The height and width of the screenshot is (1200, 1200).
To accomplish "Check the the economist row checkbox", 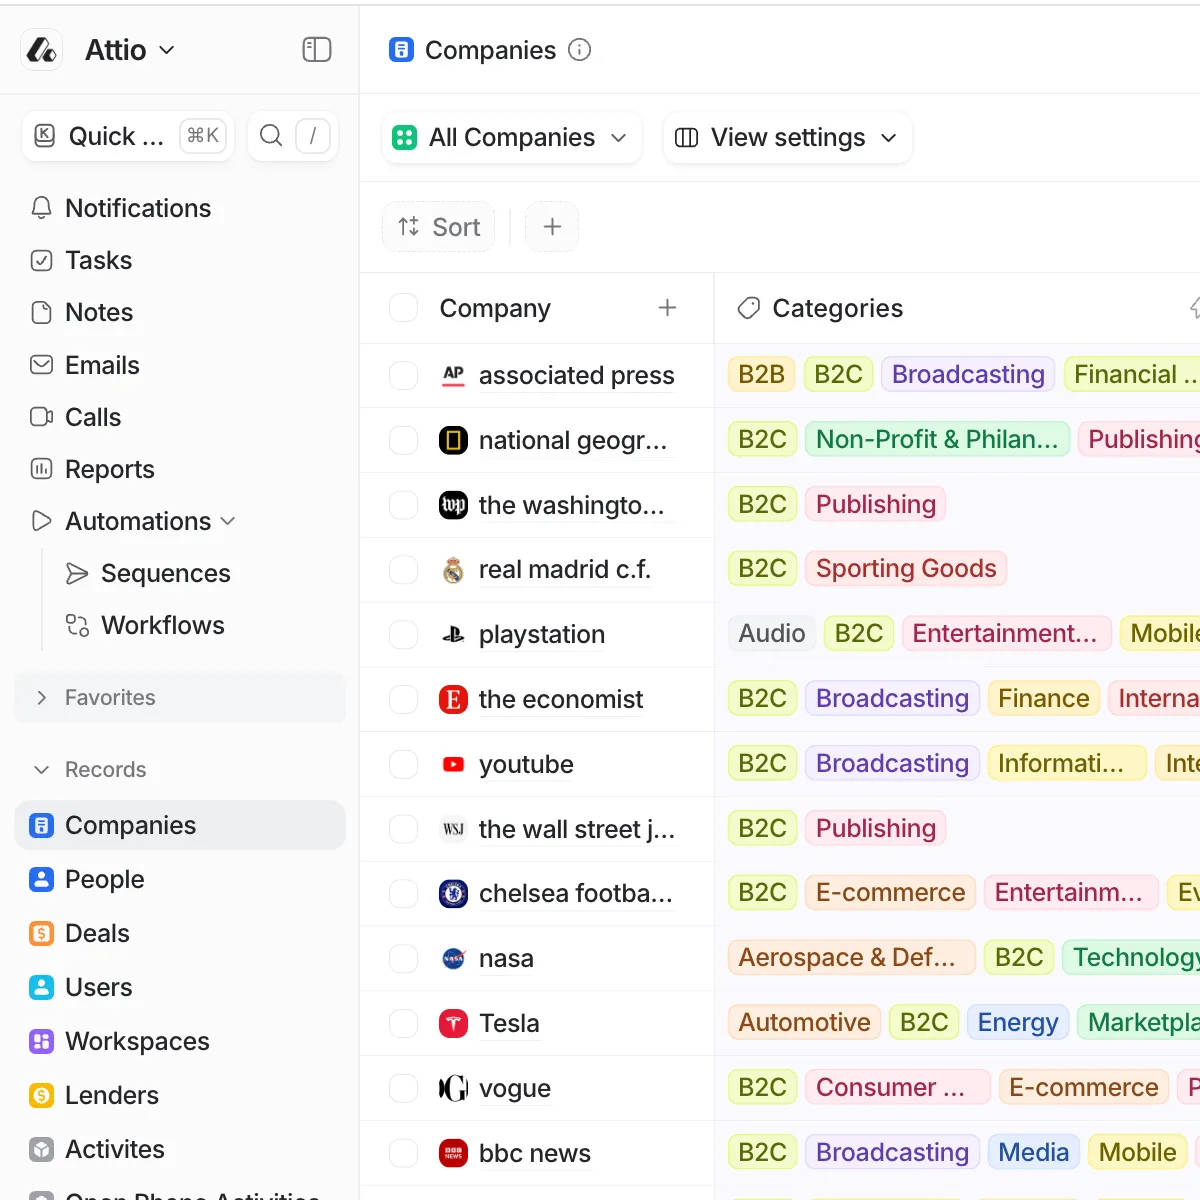I will [403, 699].
